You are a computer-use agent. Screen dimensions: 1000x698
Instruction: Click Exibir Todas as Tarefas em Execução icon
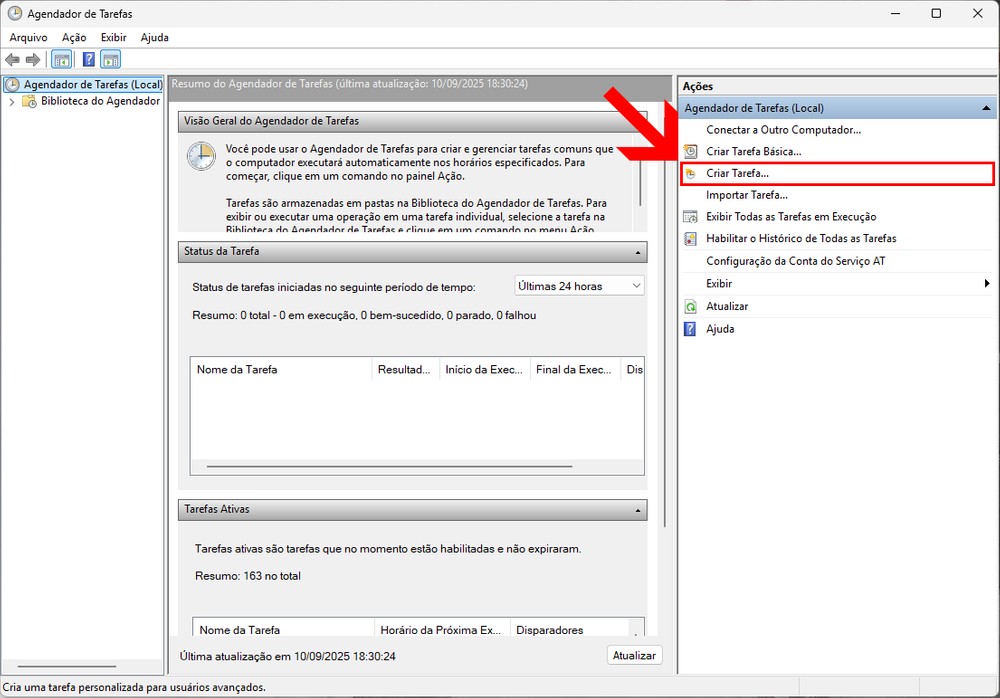coord(690,217)
